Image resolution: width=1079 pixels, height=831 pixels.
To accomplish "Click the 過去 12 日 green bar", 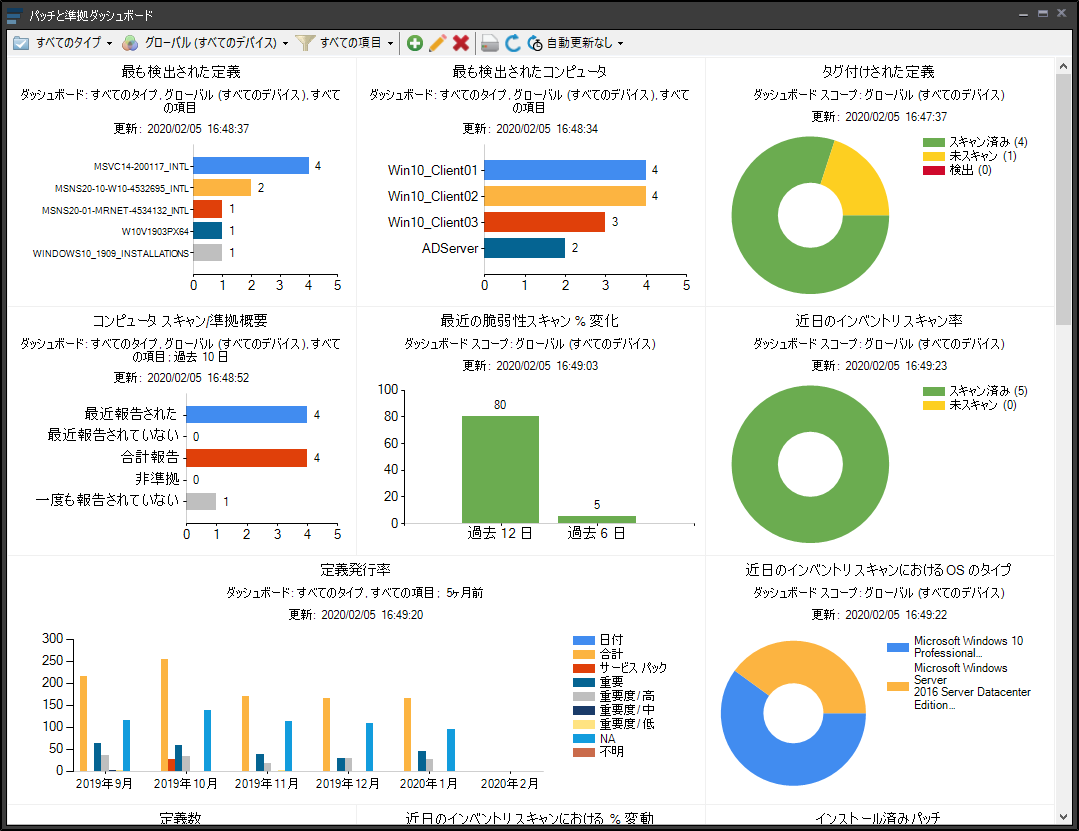I will [x=500, y=469].
